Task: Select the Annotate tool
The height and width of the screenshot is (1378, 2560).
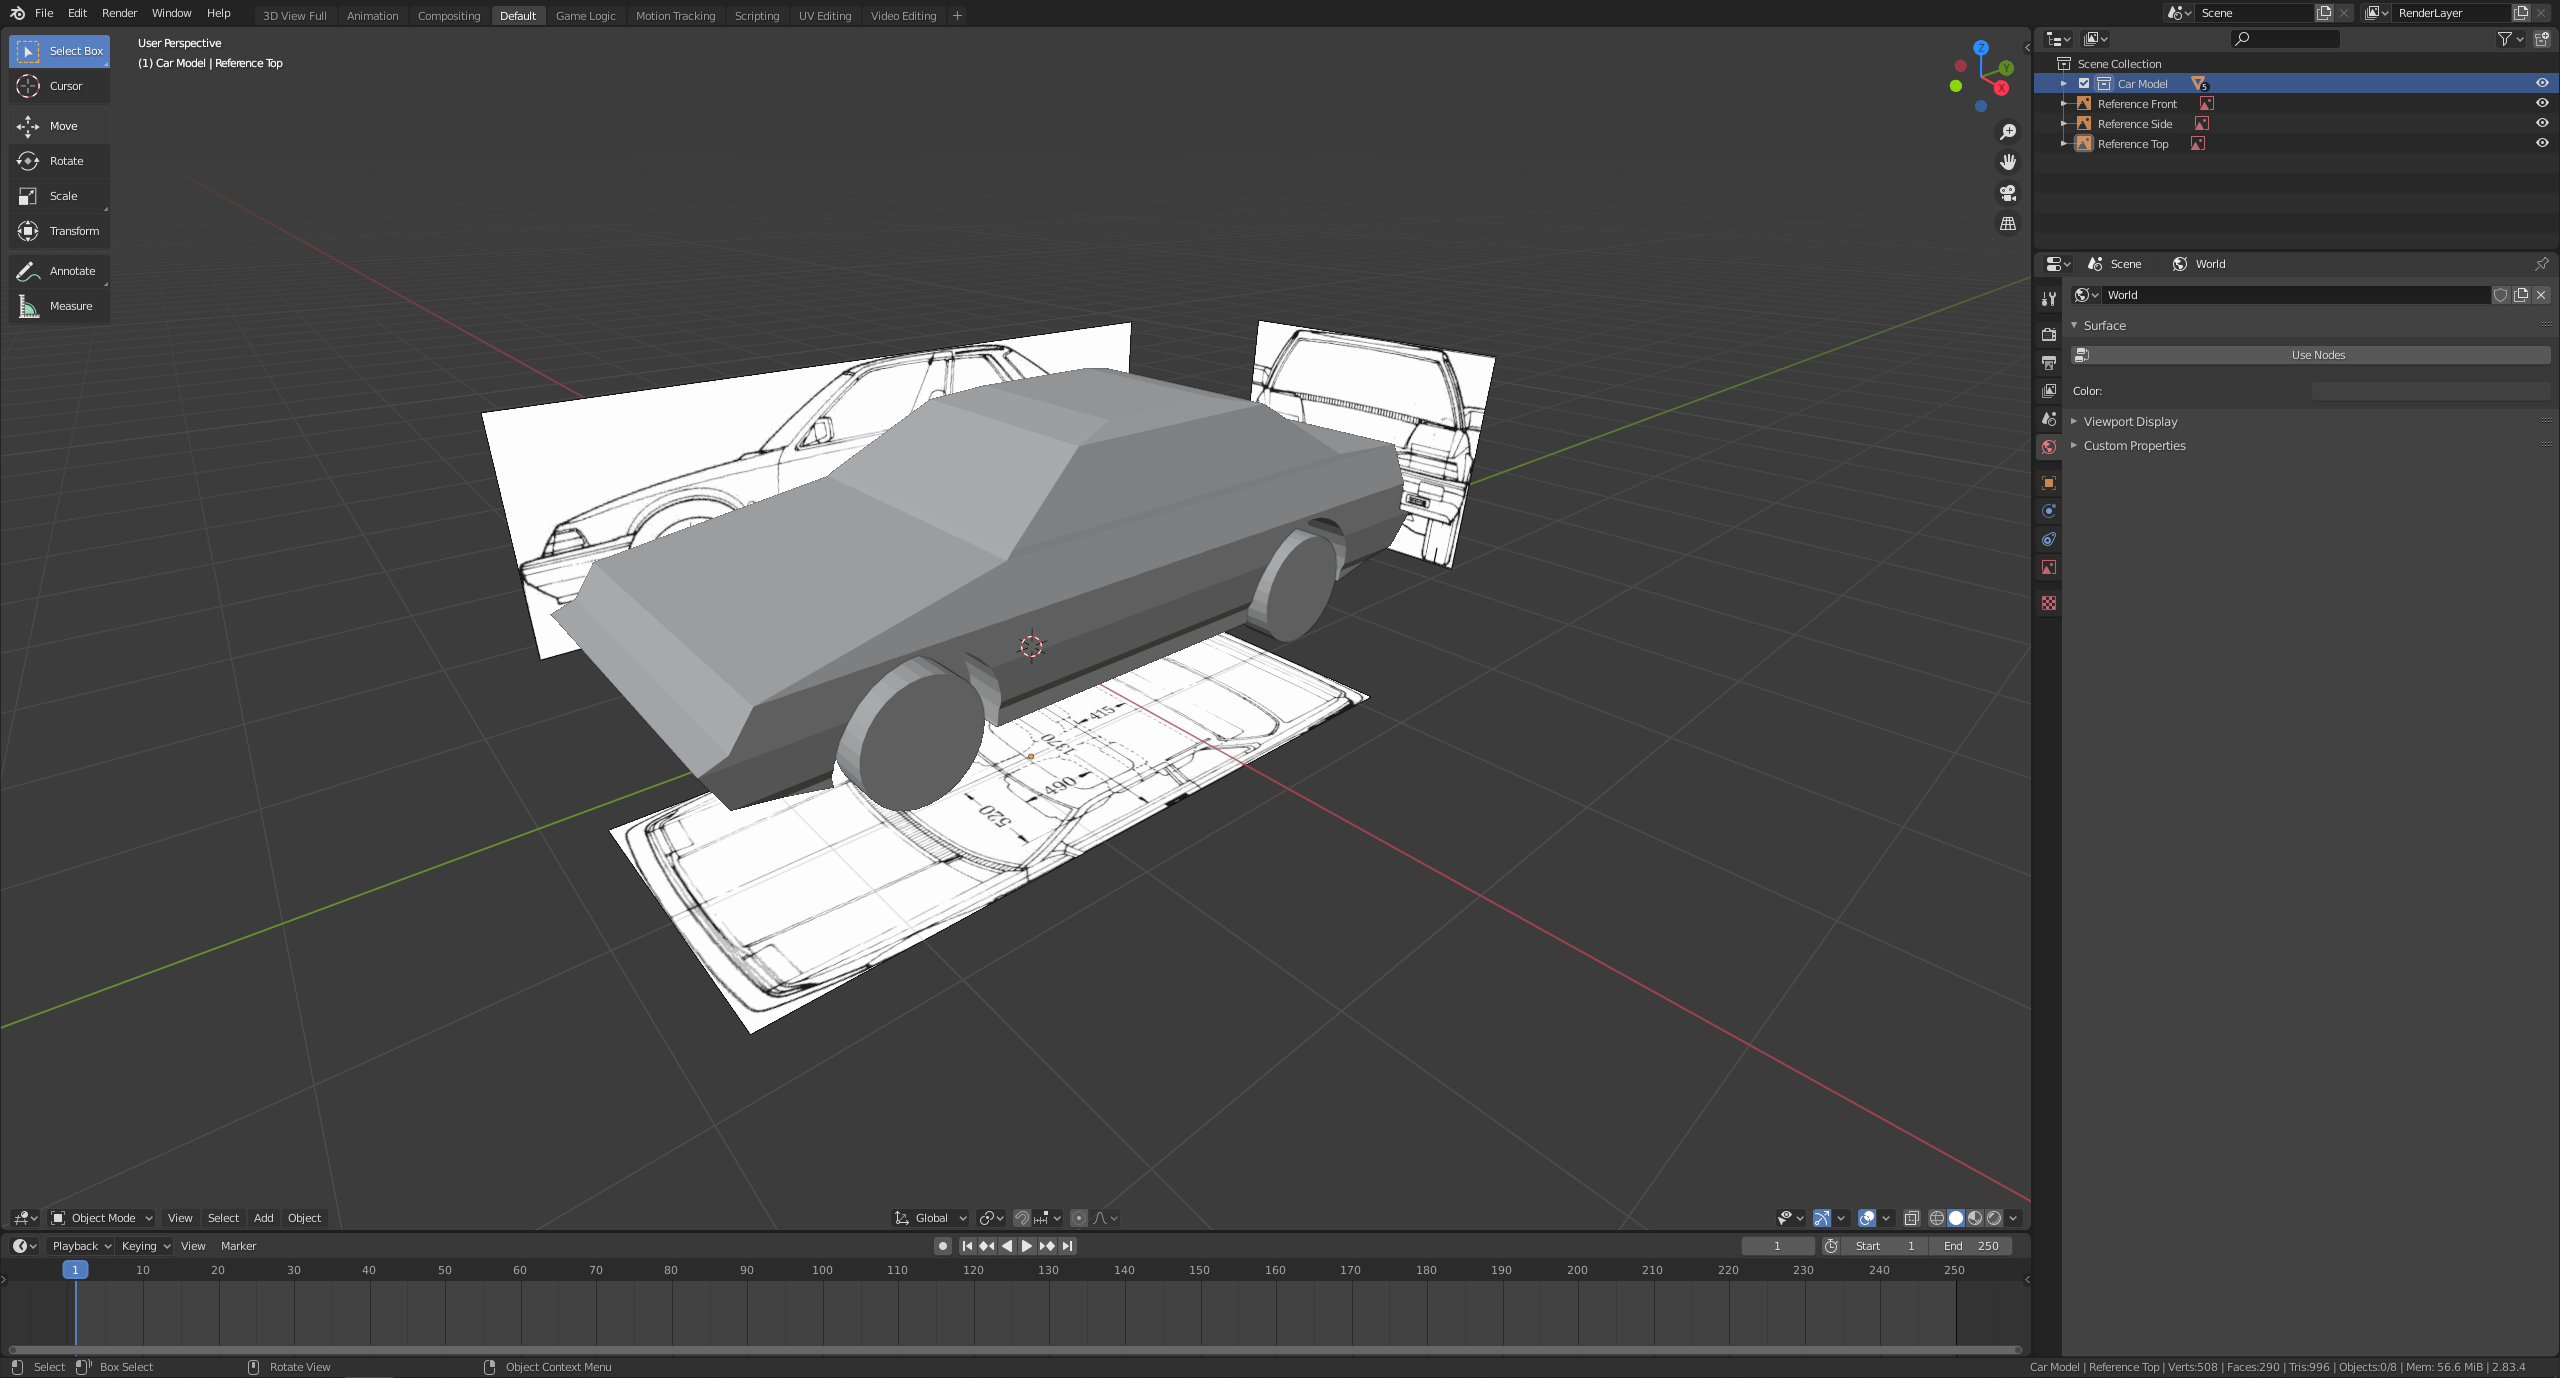Action: click(x=59, y=271)
